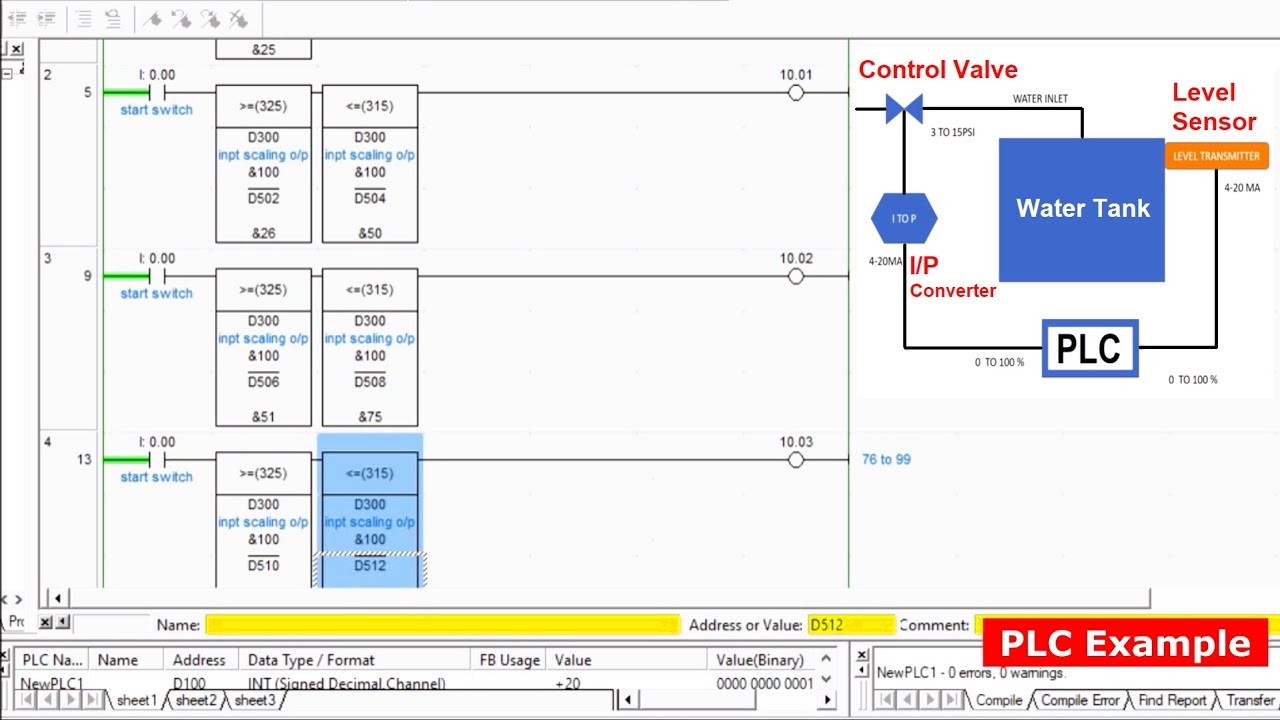1280x720 pixels.
Task: Click the PLC Name column header
Action: (53, 660)
